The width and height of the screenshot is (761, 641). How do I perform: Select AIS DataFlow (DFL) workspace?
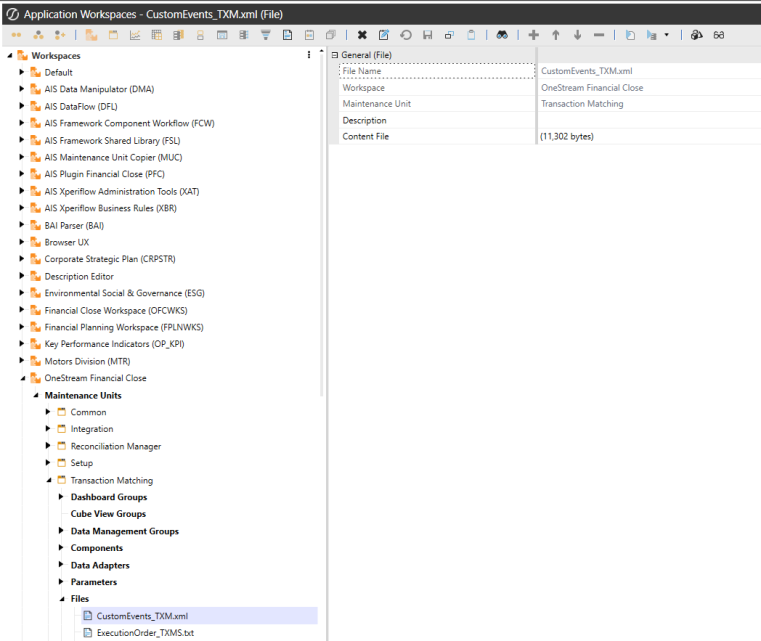[x=81, y=106]
